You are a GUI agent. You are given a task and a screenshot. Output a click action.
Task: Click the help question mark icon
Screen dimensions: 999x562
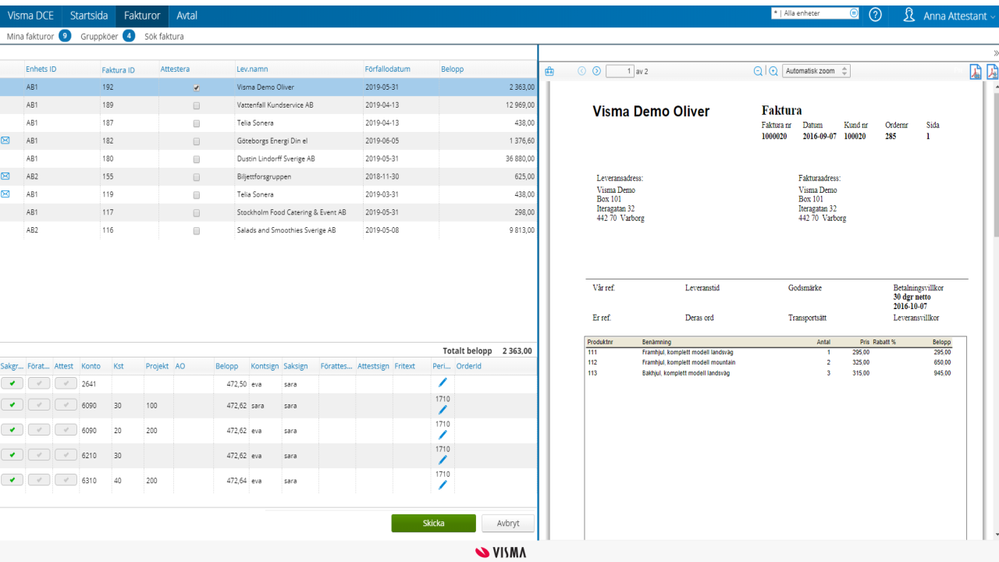pos(875,15)
